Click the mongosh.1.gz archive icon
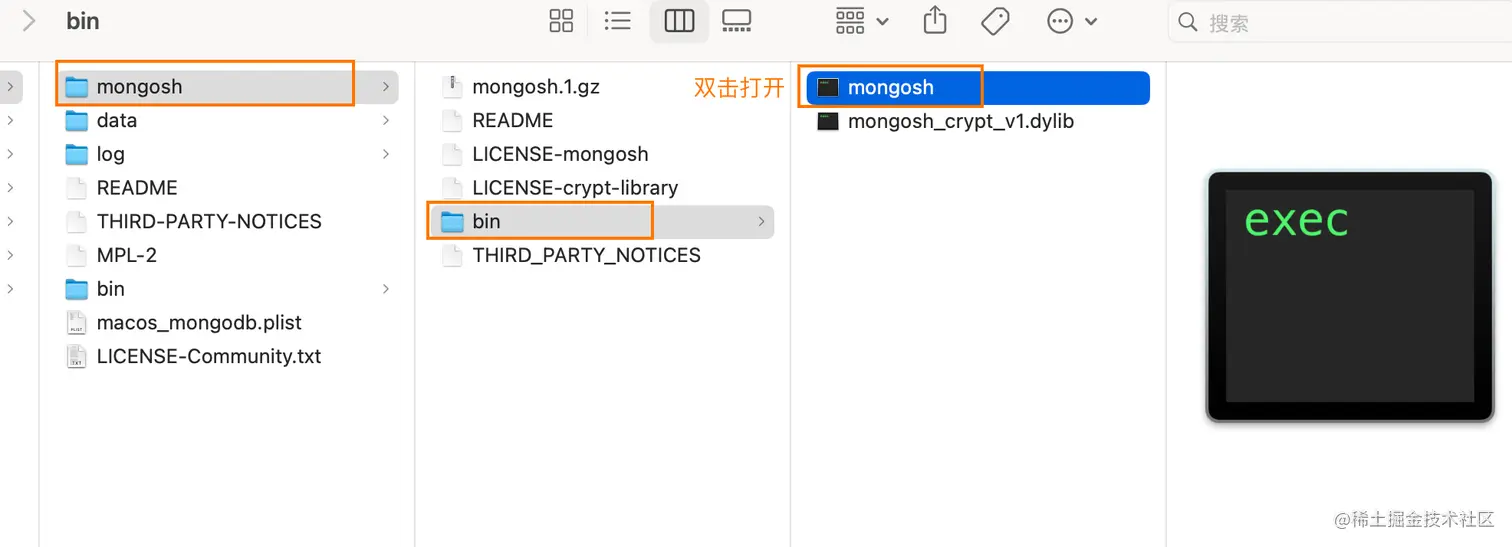This screenshot has height=547, width=1512. (x=453, y=87)
